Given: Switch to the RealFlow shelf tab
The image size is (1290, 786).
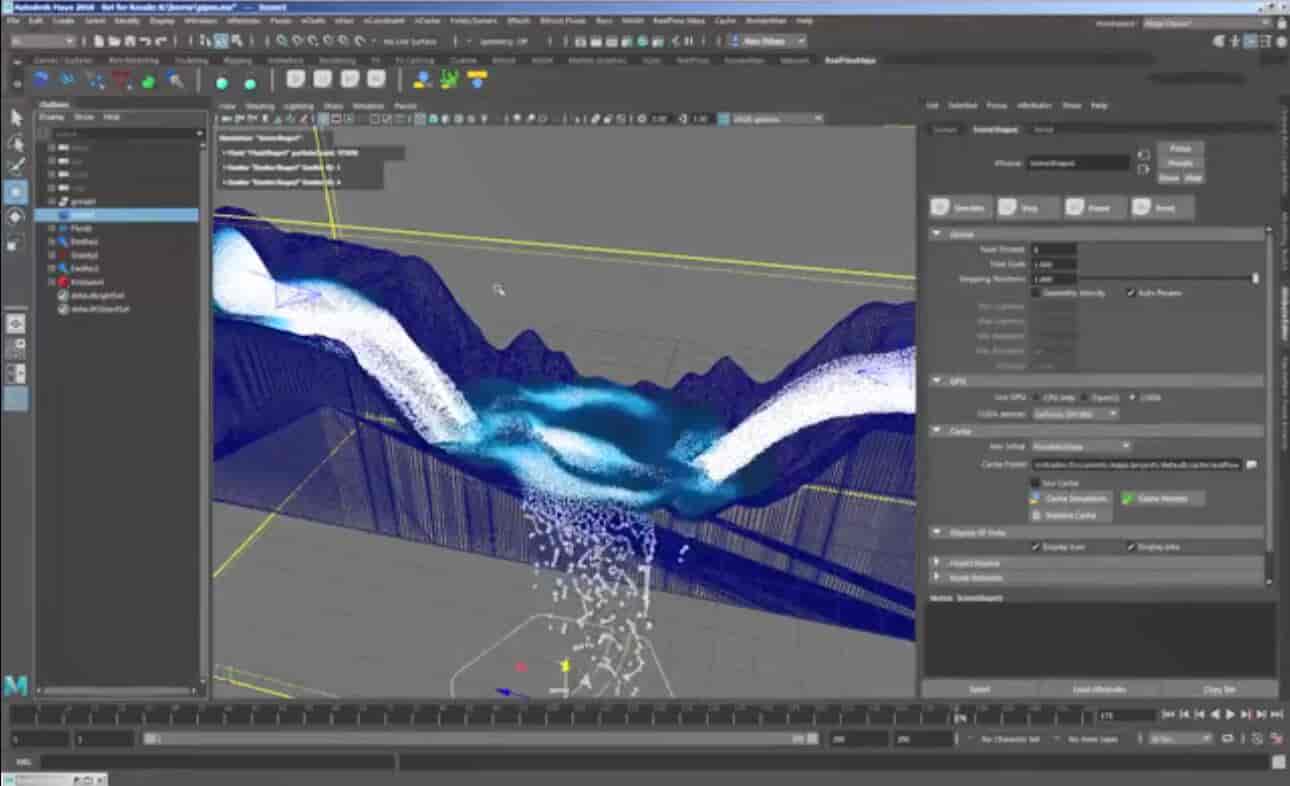Looking at the screenshot, I should click(x=850, y=59).
